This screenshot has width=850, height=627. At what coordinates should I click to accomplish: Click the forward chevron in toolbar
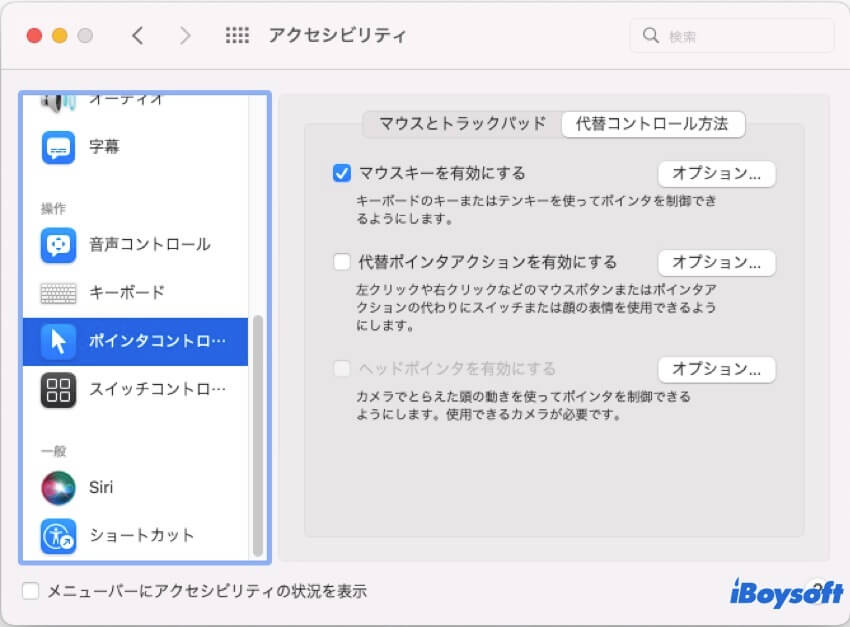(185, 36)
